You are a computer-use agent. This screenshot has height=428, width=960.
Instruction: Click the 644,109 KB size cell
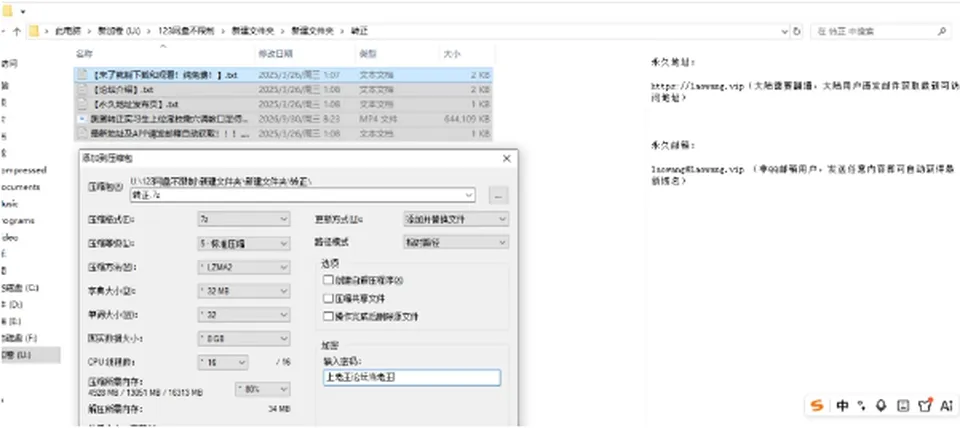point(467,118)
